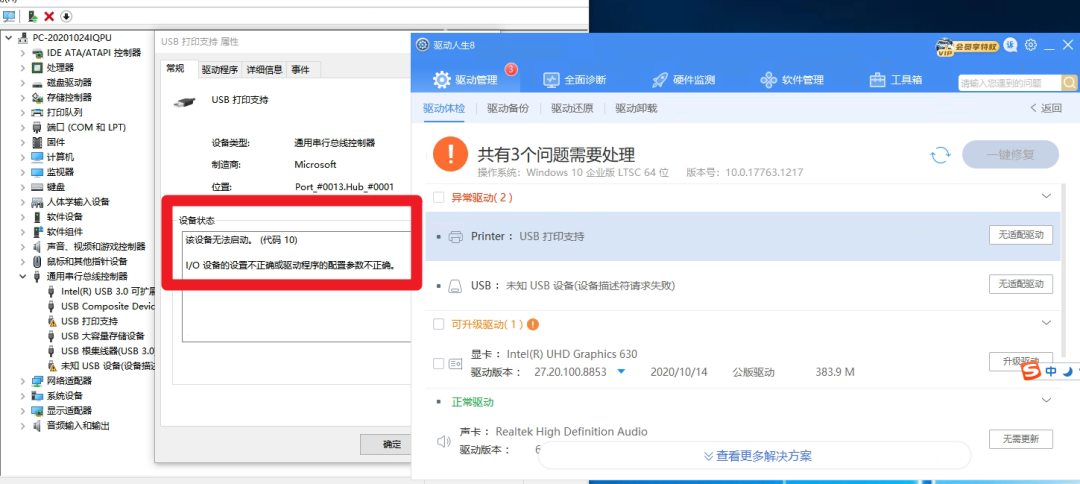1080x484 pixels.
Task: Expand the 处理器 tree node
Action: (23, 67)
